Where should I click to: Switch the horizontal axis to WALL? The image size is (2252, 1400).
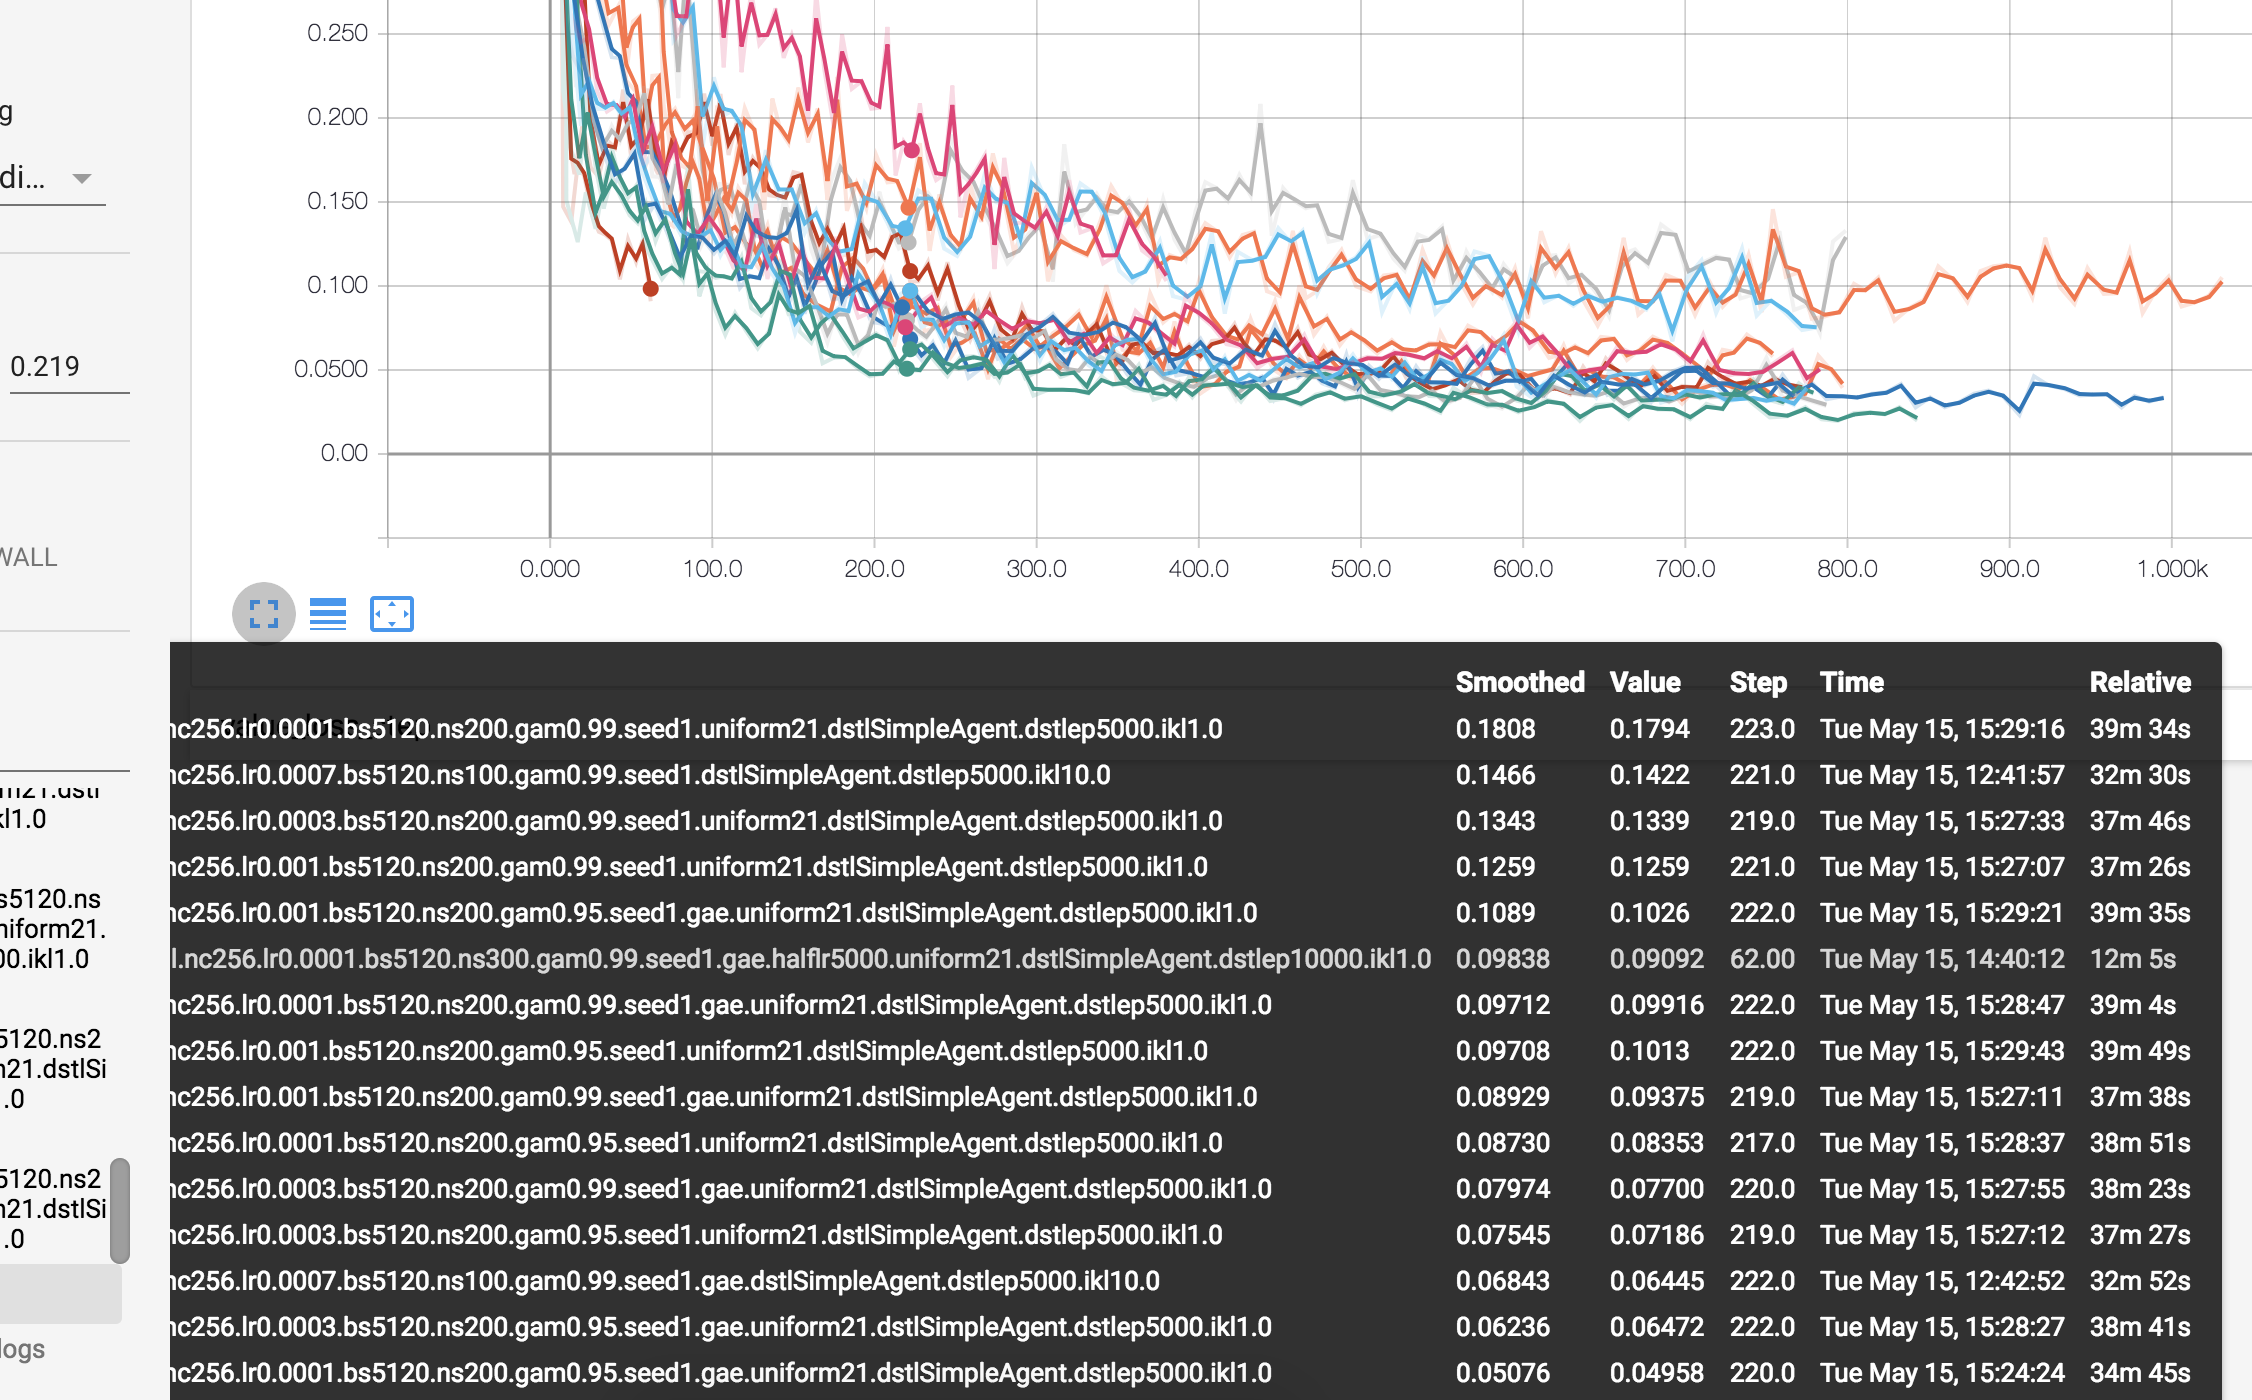point(28,557)
